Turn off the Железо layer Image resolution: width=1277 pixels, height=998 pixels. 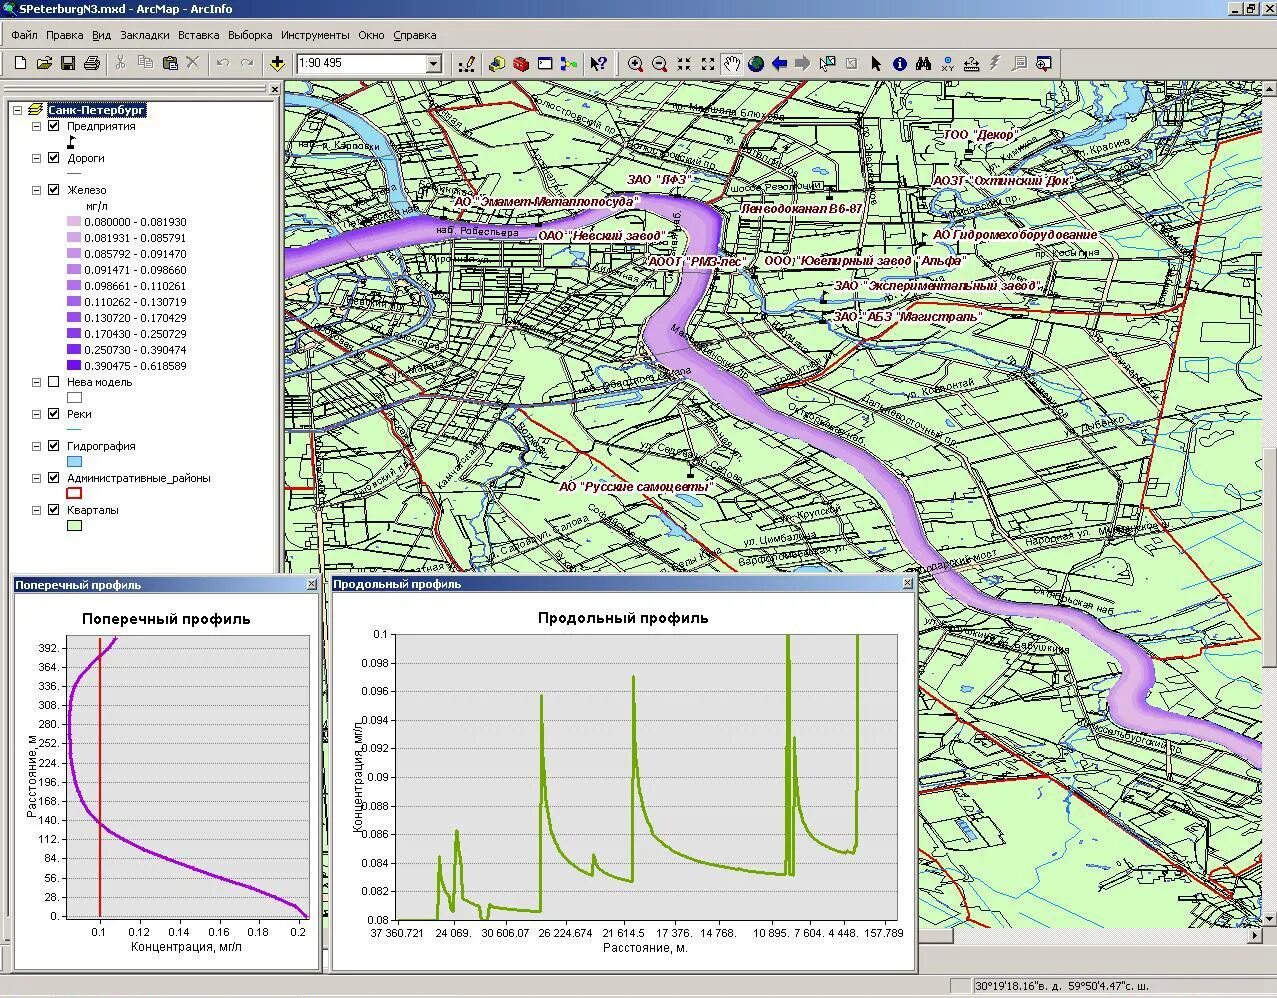54,190
